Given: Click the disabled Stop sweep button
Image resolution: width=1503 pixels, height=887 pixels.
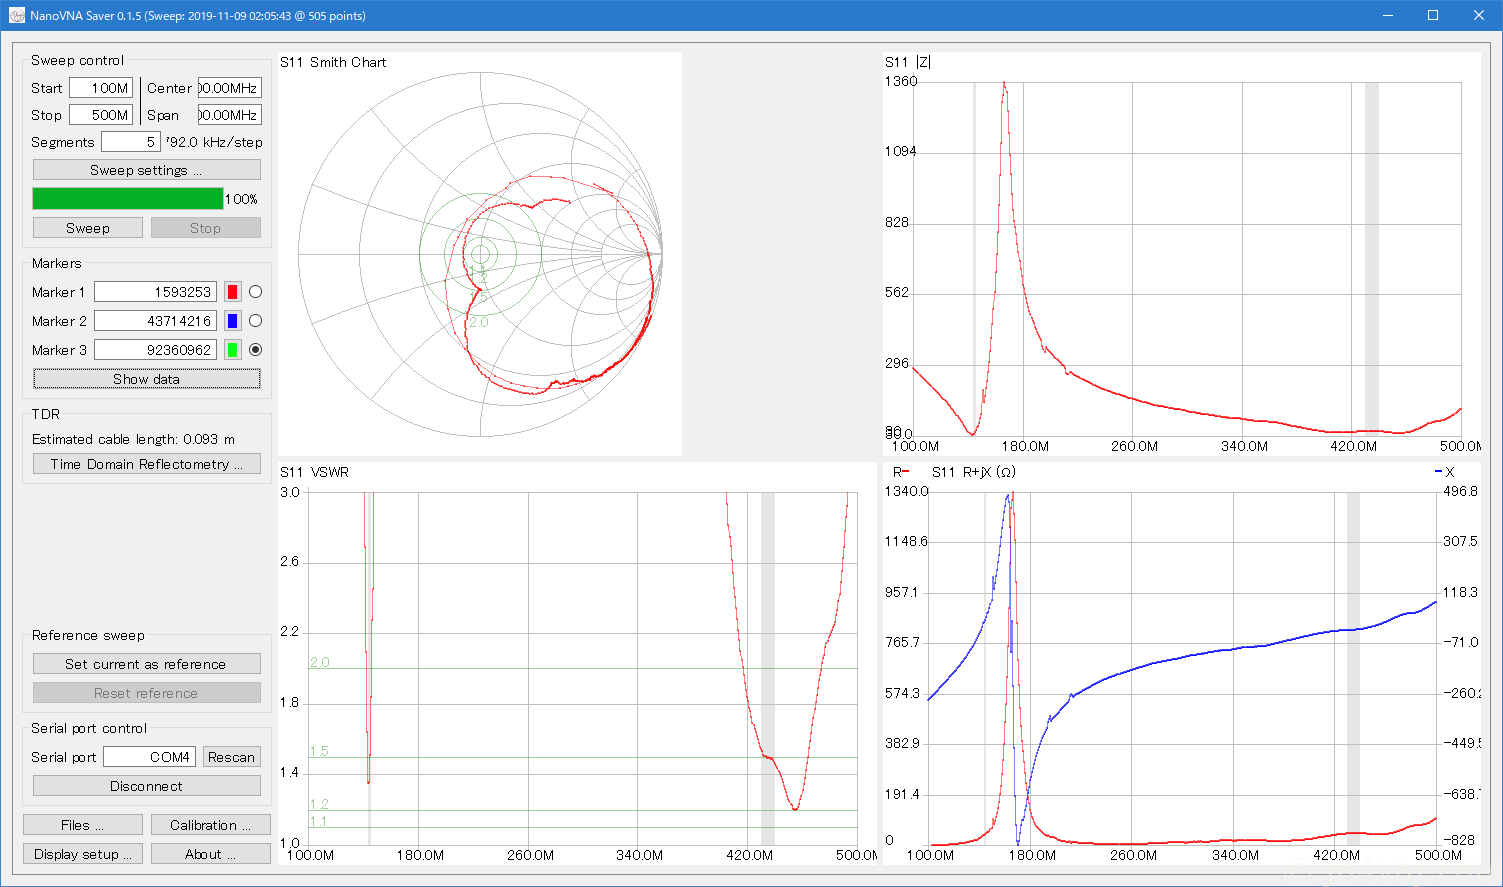Looking at the screenshot, I should (206, 228).
